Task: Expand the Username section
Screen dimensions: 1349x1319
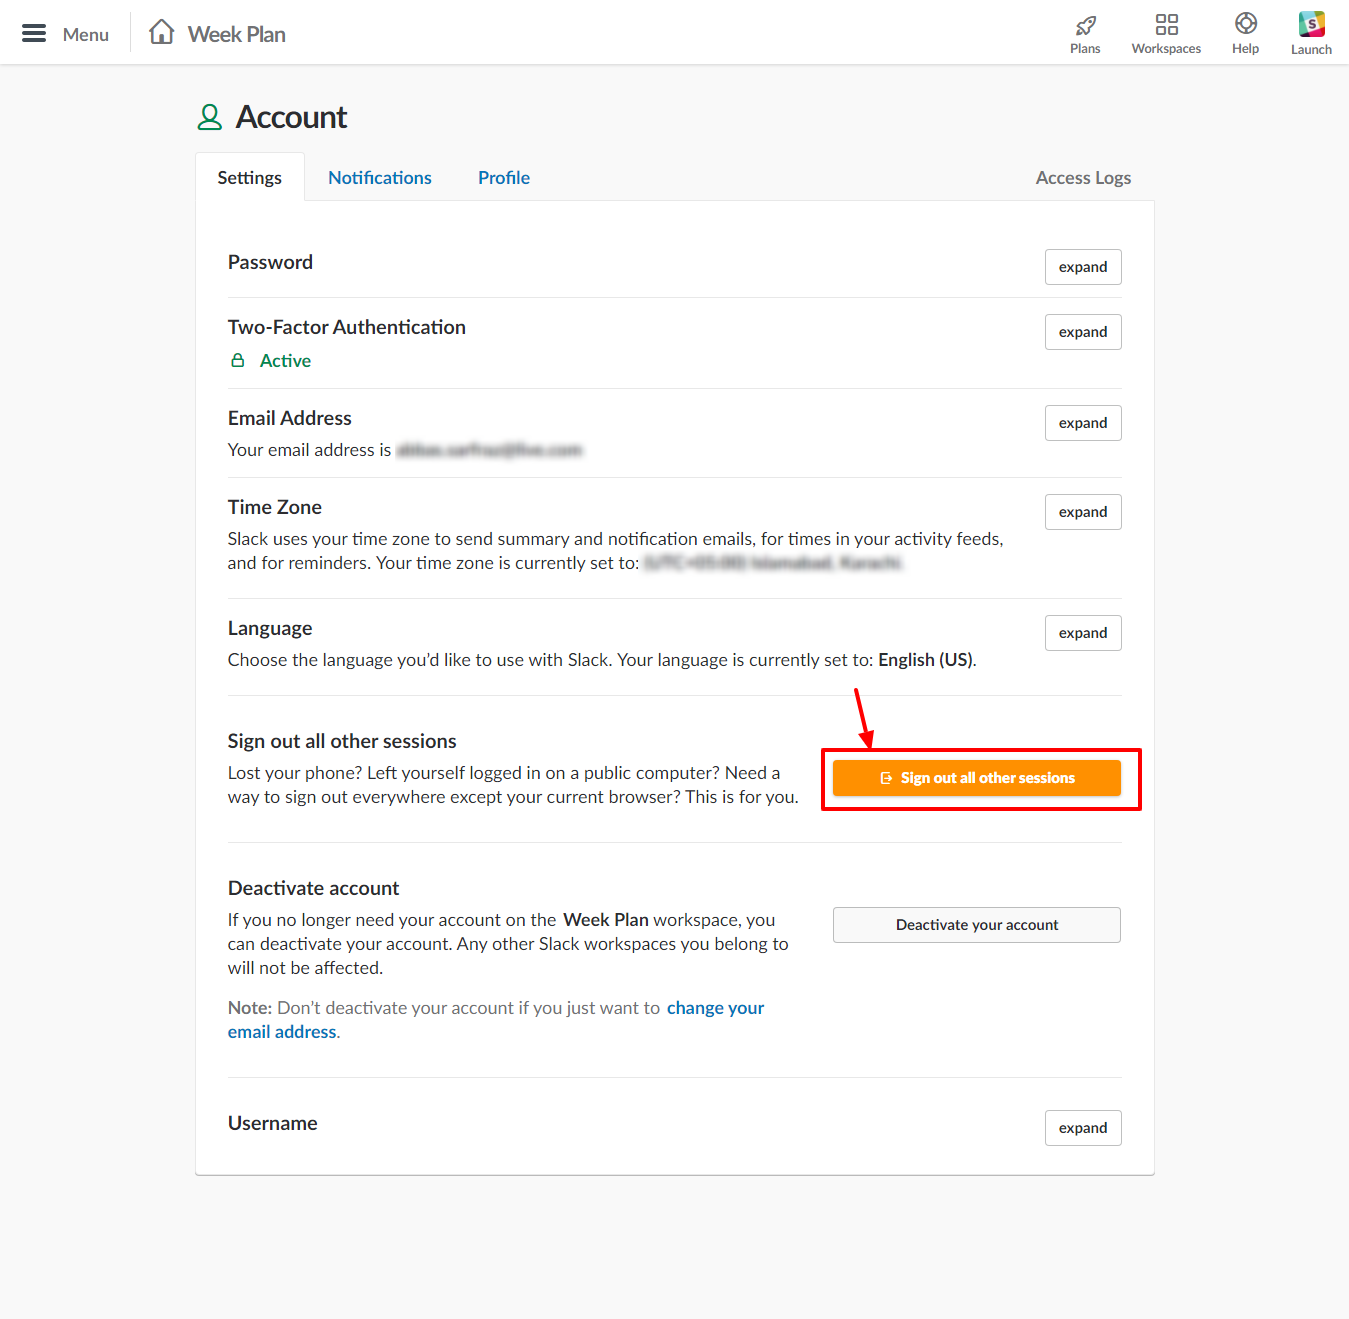Action: coord(1083,1127)
